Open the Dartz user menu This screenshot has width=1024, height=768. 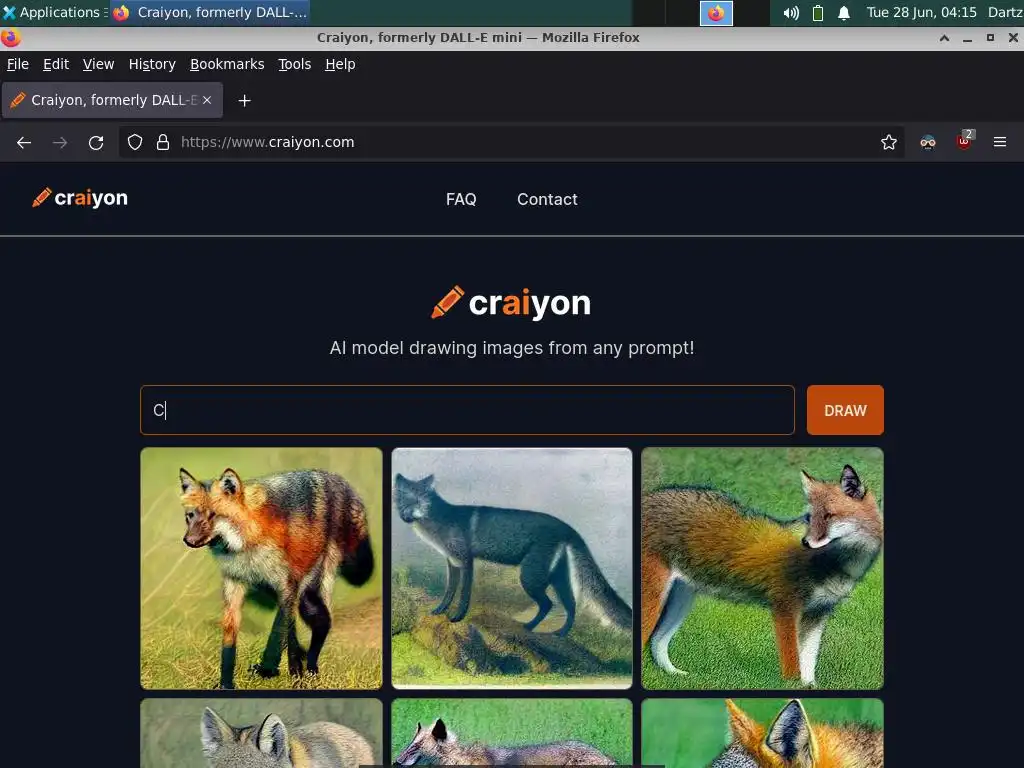click(1005, 12)
